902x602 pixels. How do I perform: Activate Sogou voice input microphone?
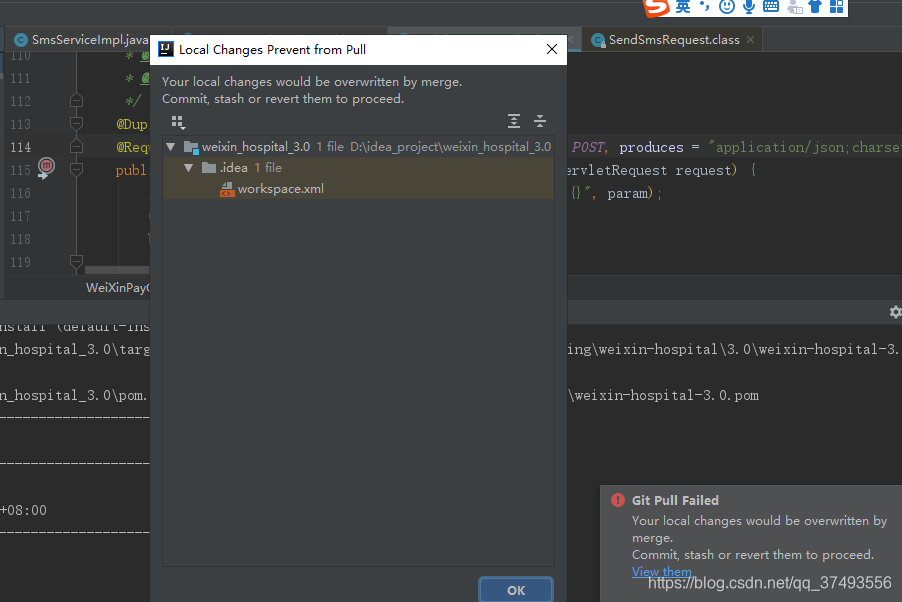click(748, 7)
